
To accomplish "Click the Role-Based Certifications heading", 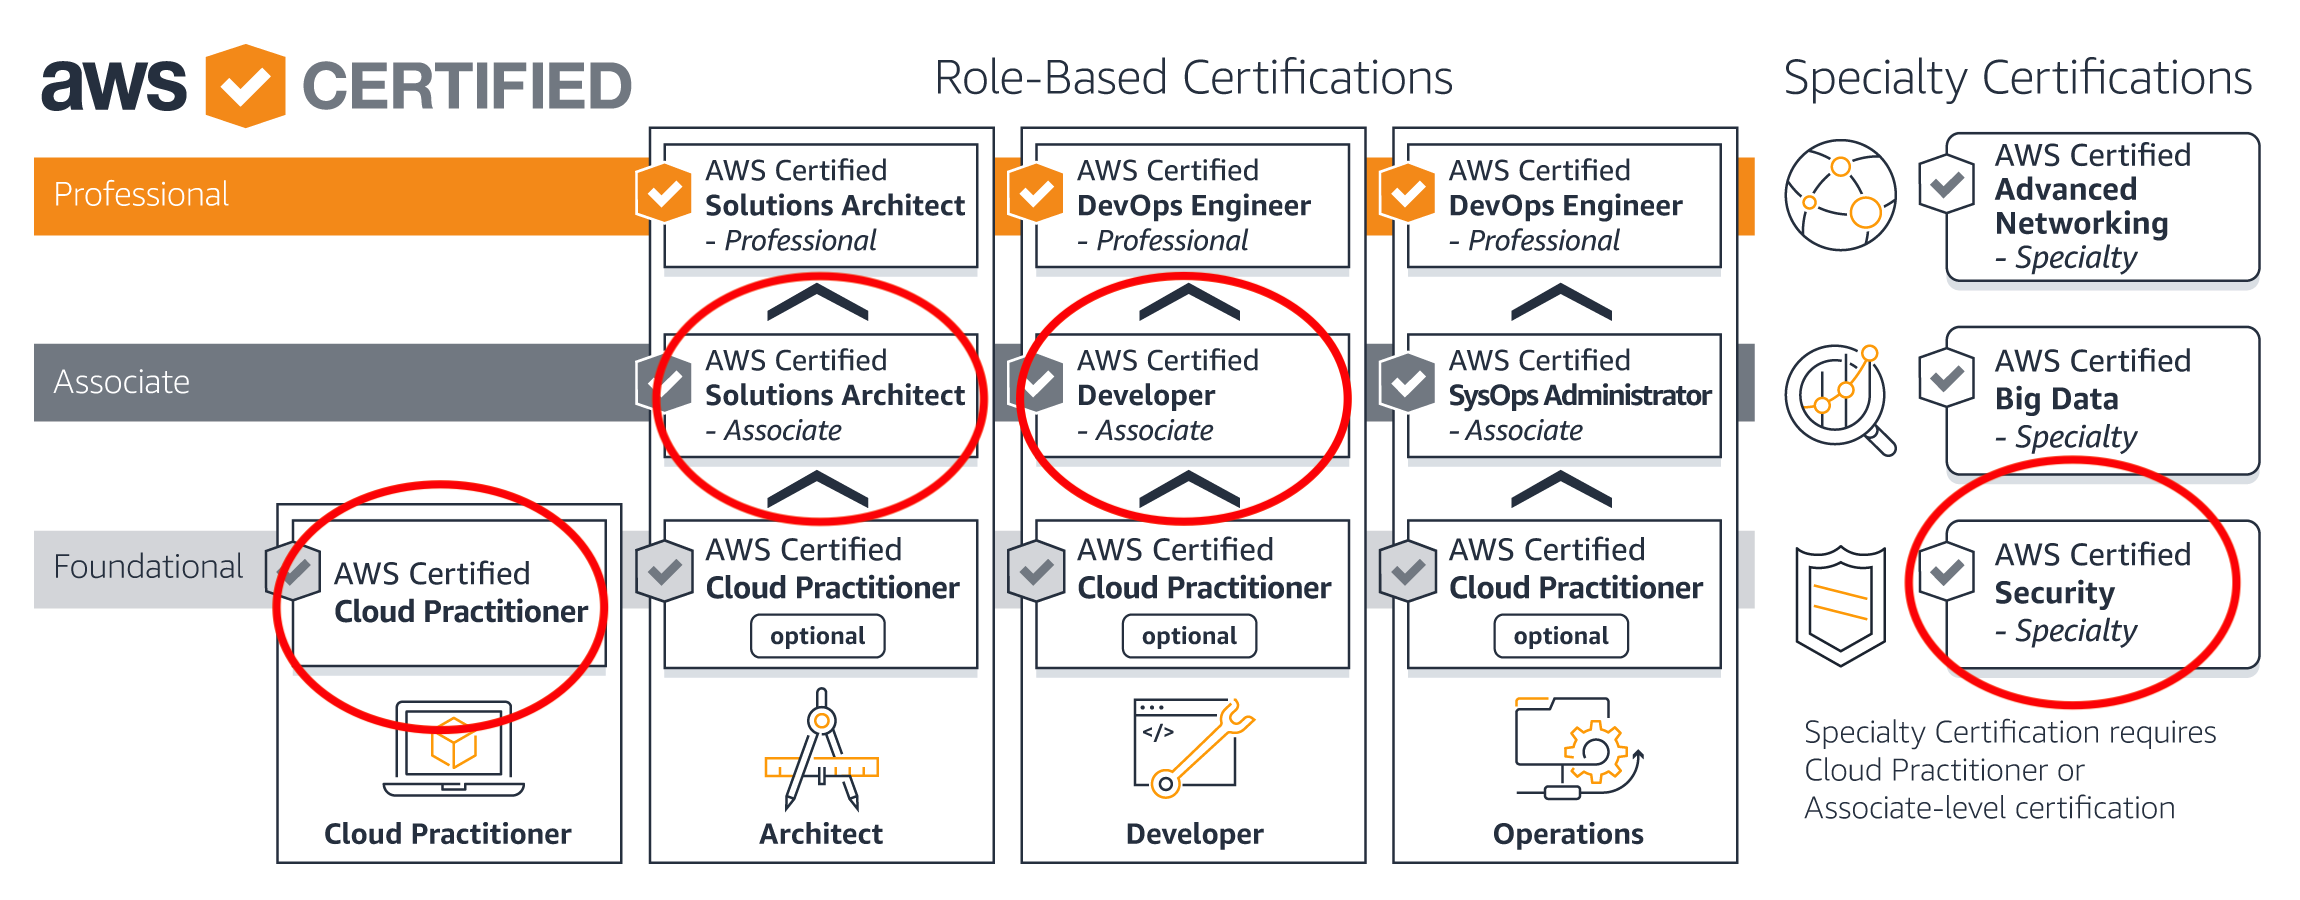I will pyautogui.click(x=1193, y=78).
